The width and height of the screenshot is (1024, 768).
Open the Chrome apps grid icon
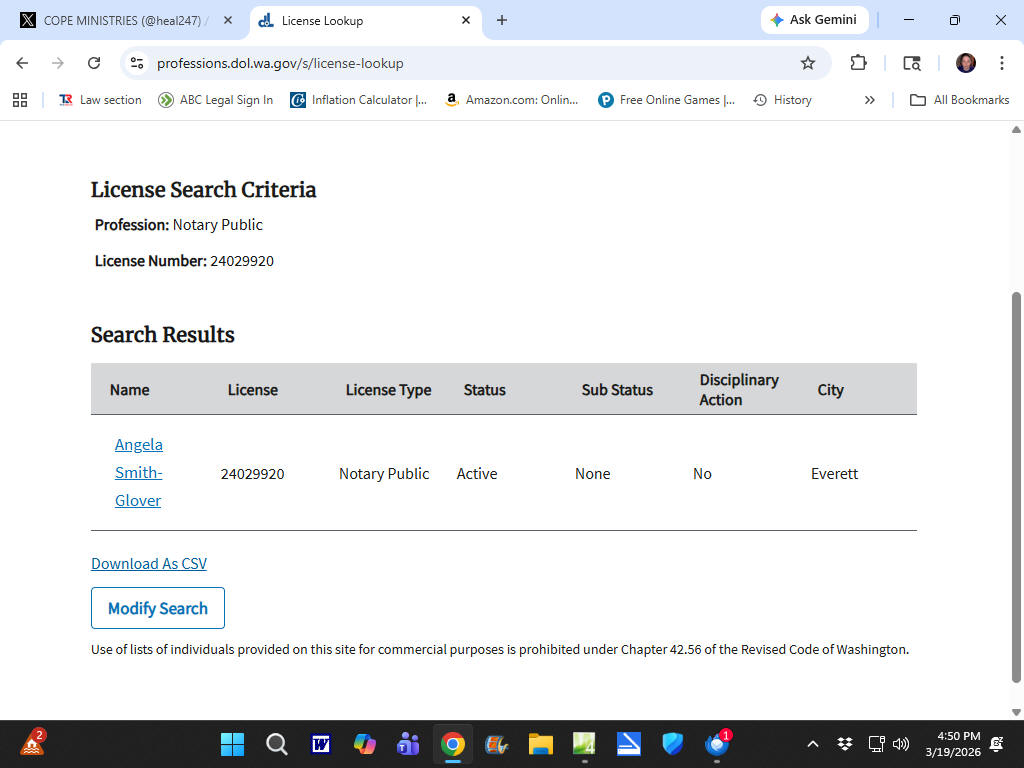20,100
